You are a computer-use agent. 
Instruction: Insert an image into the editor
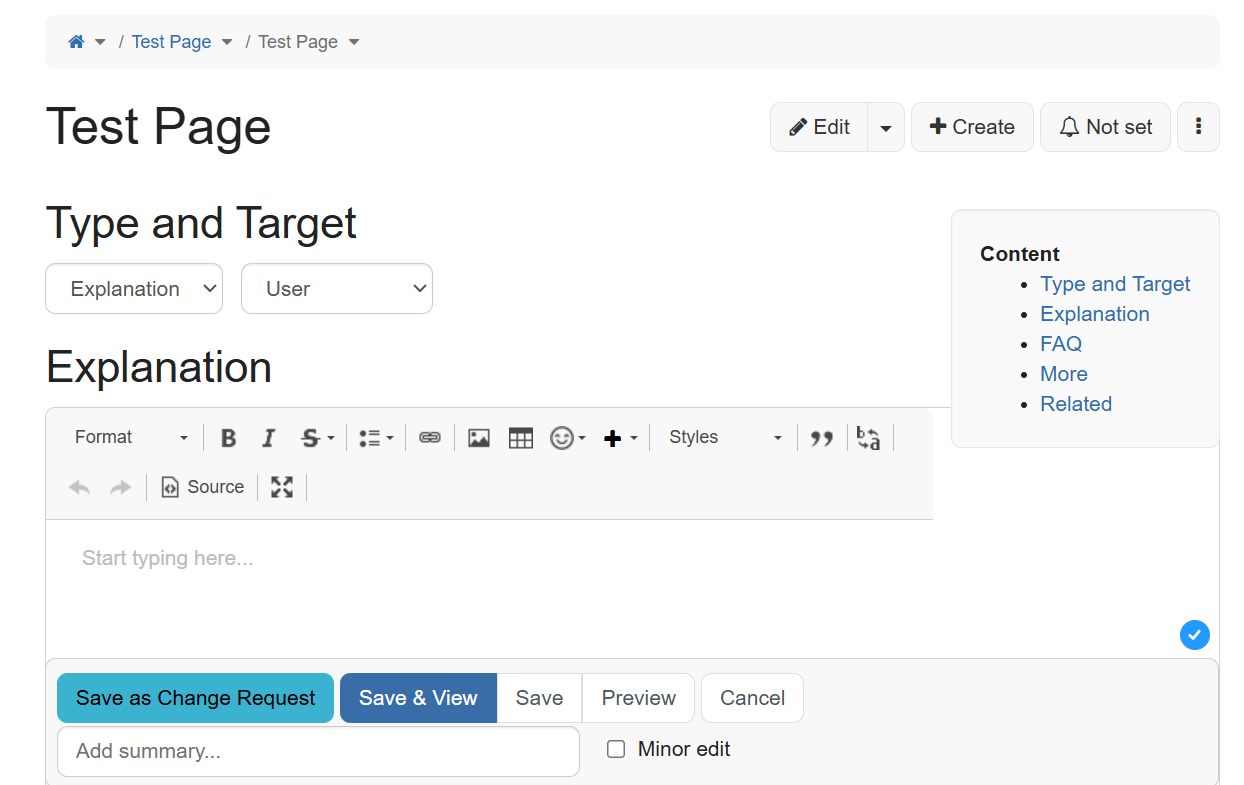479,438
